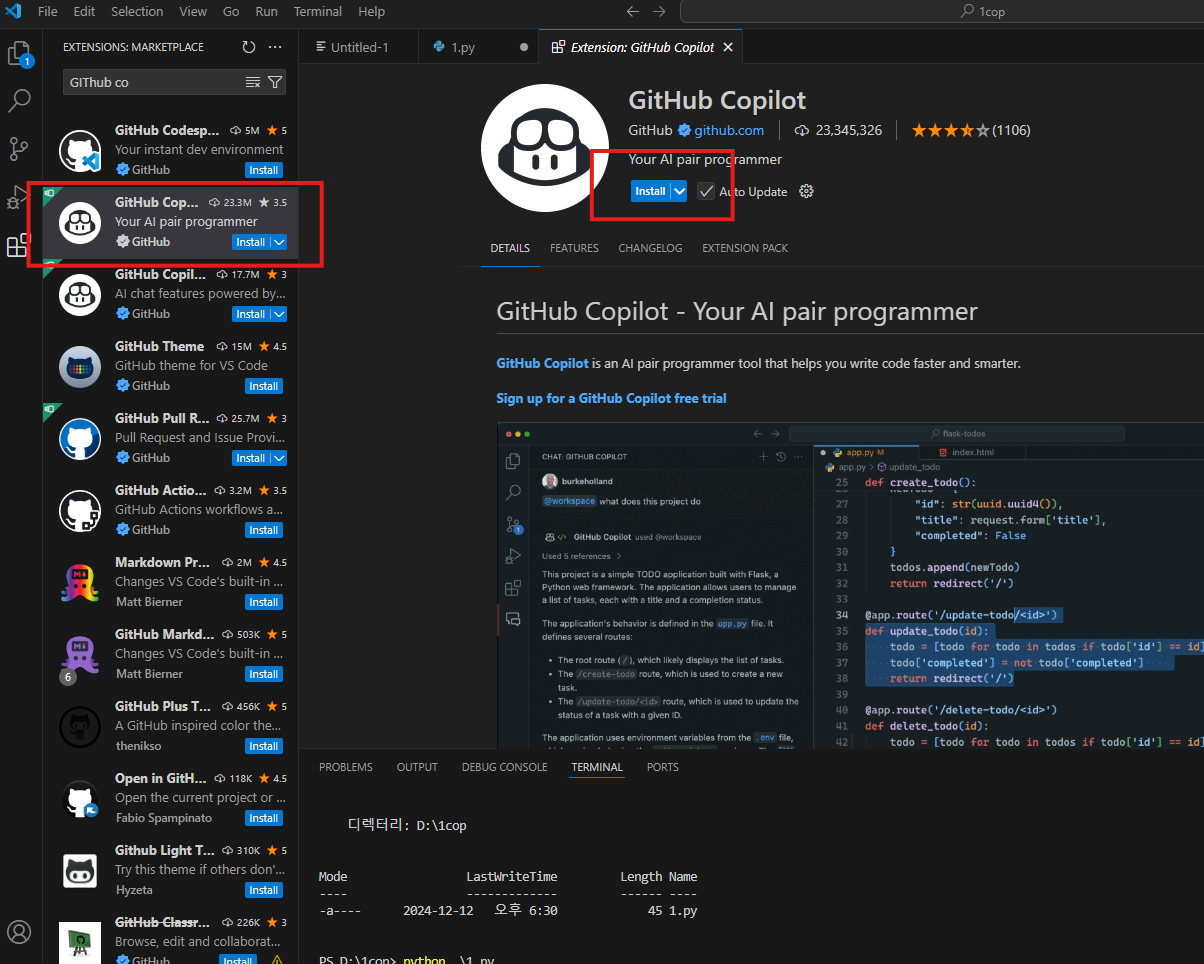1204x964 pixels.
Task: Open Sign up for GitHub Copilot free trial link
Action: point(611,398)
